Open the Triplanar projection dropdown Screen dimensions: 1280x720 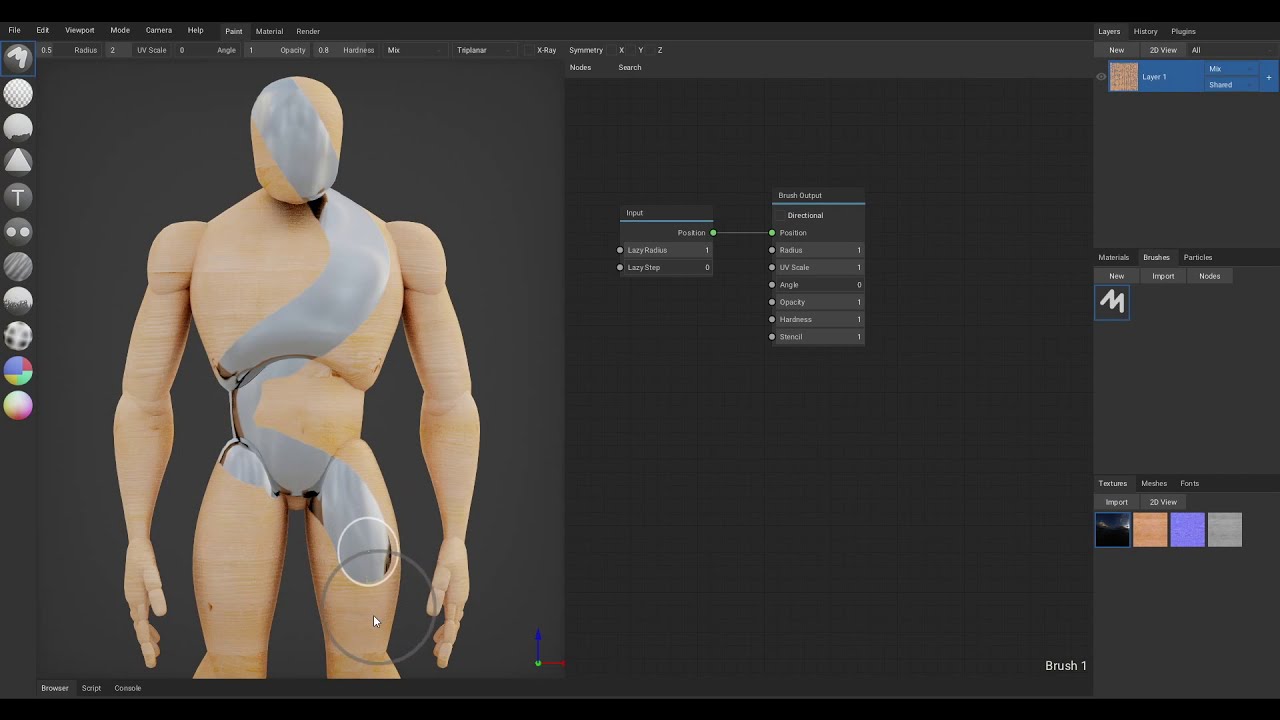coord(483,50)
